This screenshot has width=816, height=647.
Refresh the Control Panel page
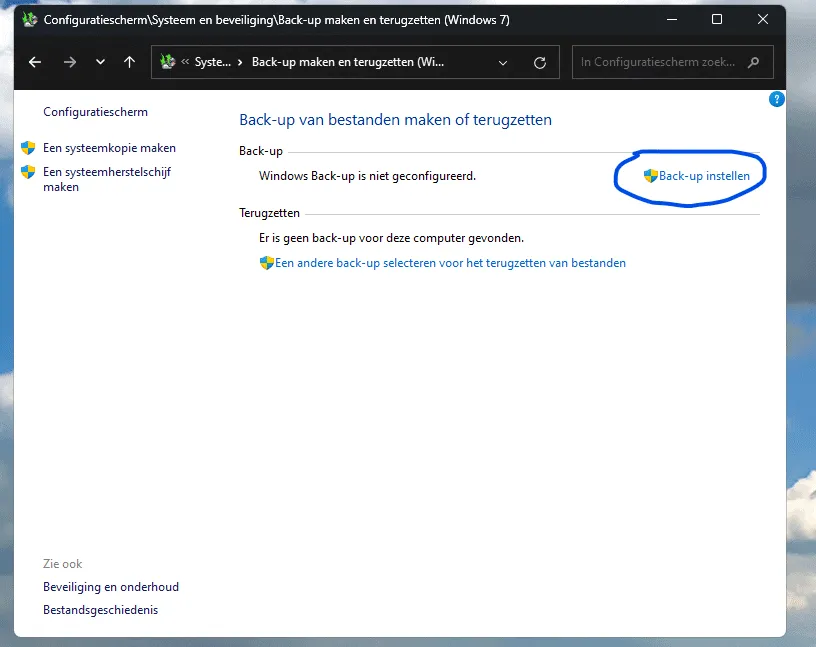[540, 62]
